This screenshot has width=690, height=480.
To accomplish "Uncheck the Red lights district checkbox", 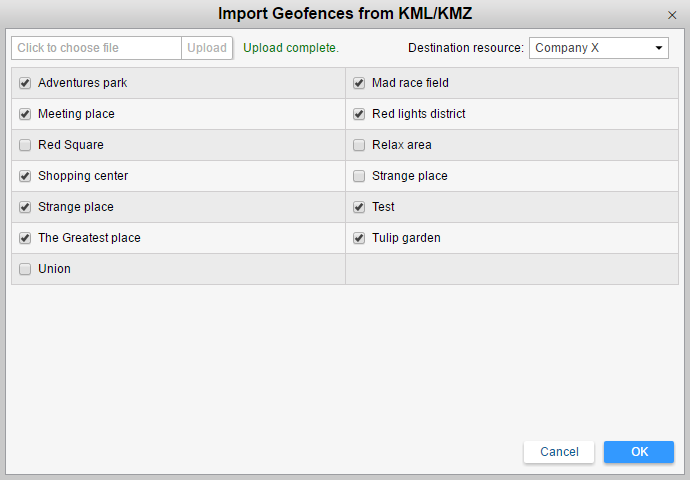I will click(359, 114).
